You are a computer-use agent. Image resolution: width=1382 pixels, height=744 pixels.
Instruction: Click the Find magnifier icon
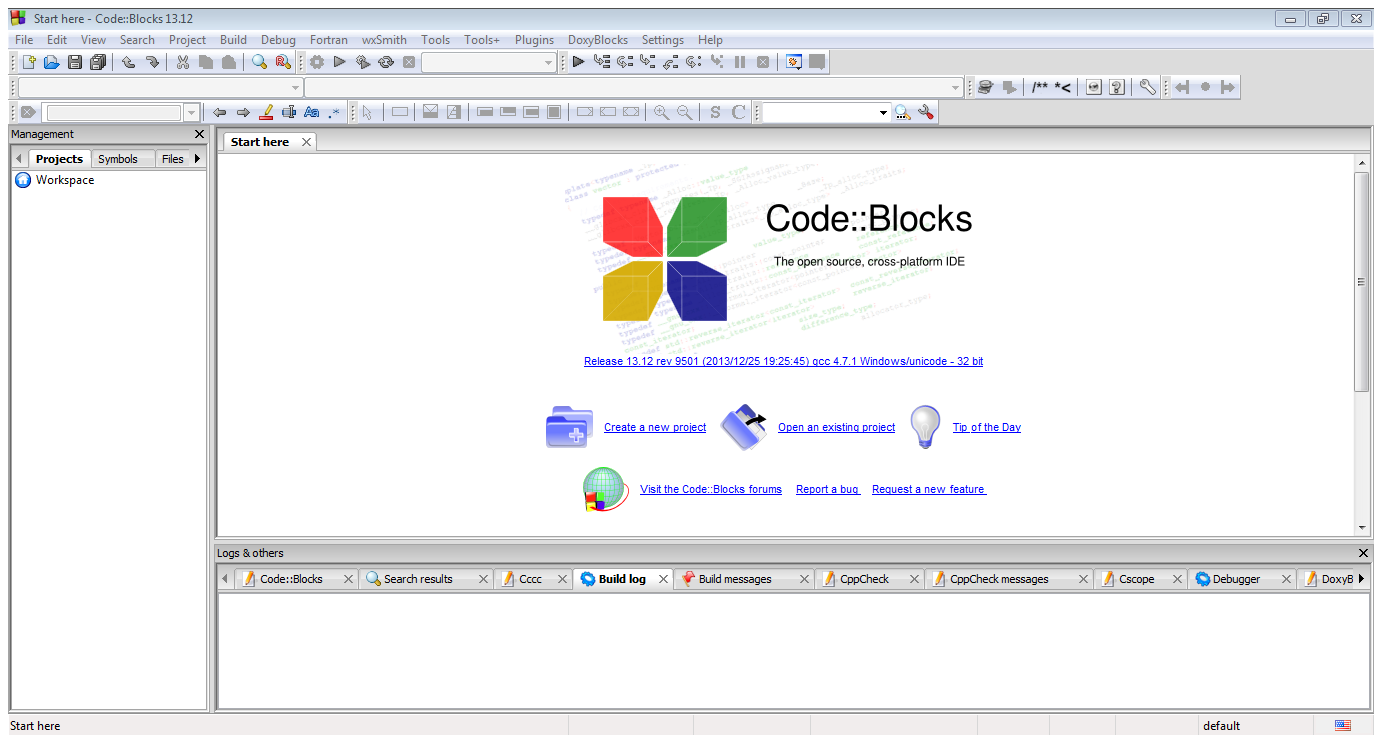coord(259,62)
